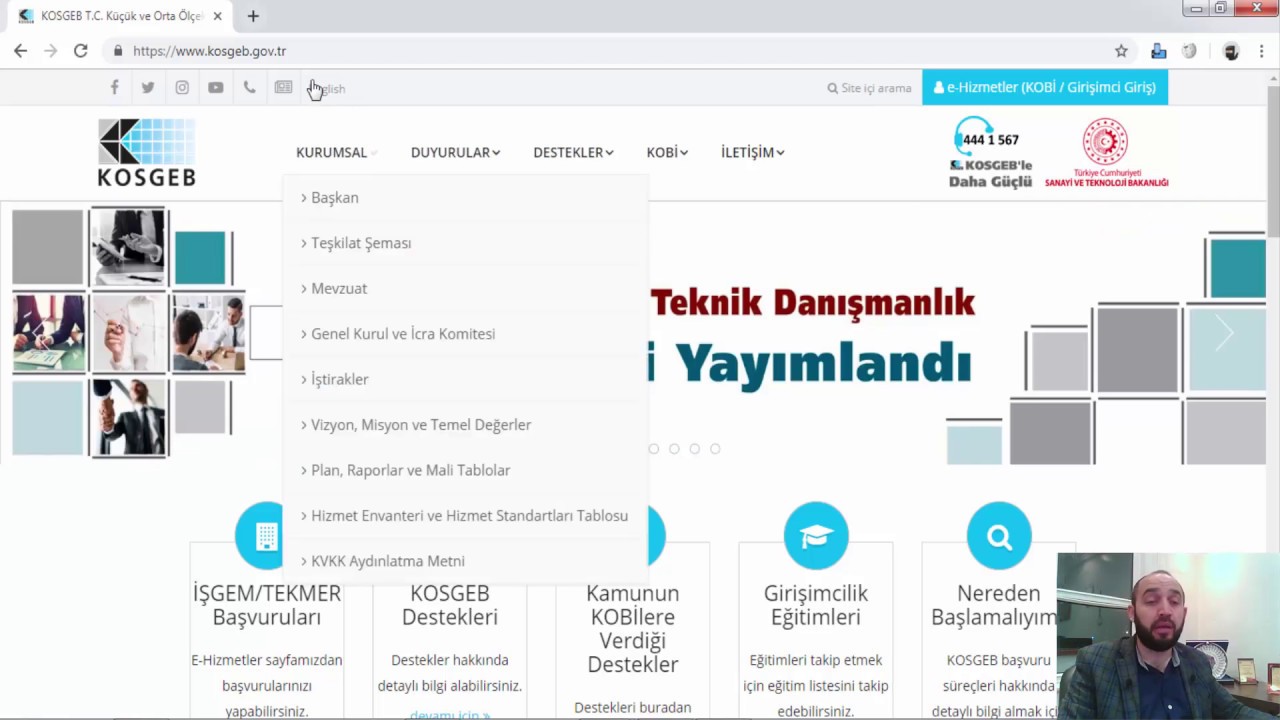Image resolution: width=1280 pixels, height=720 pixels.
Task: Open a new browser tab
Action: [x=253, y=16]
